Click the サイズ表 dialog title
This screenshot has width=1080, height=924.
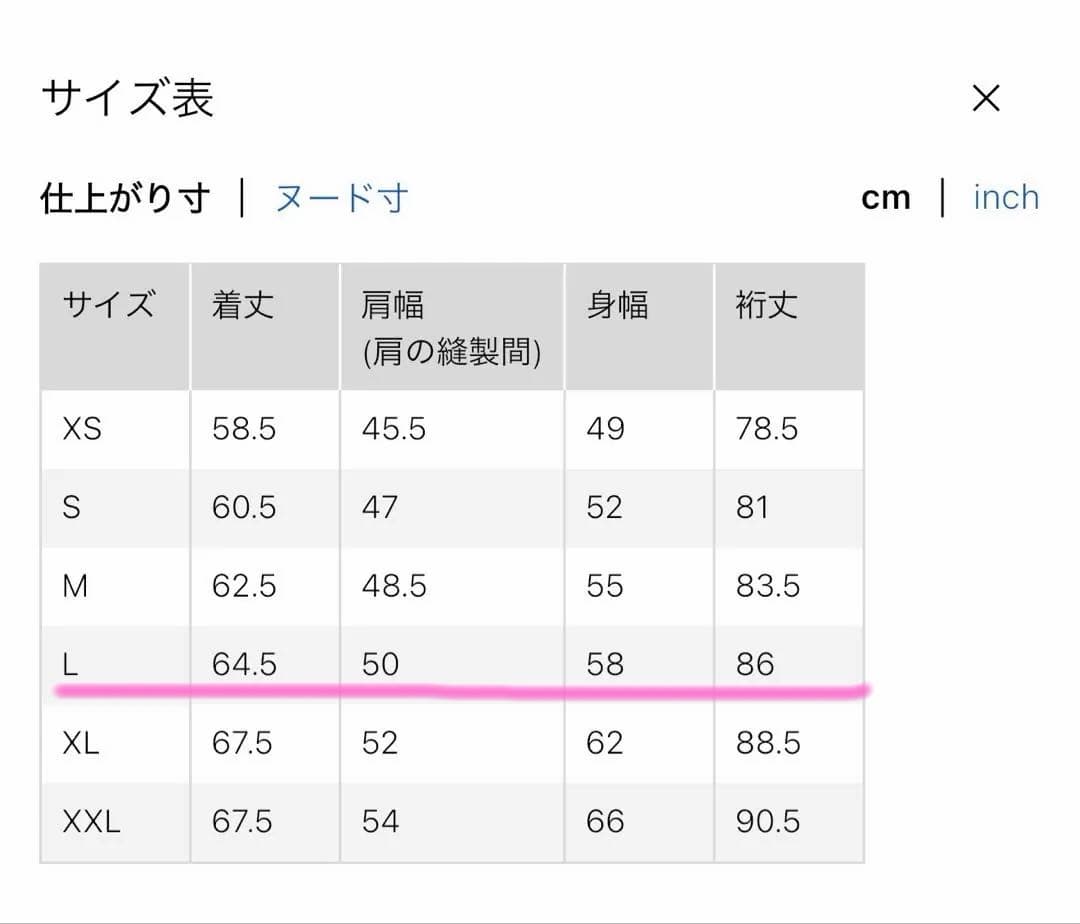coord(126,97)
